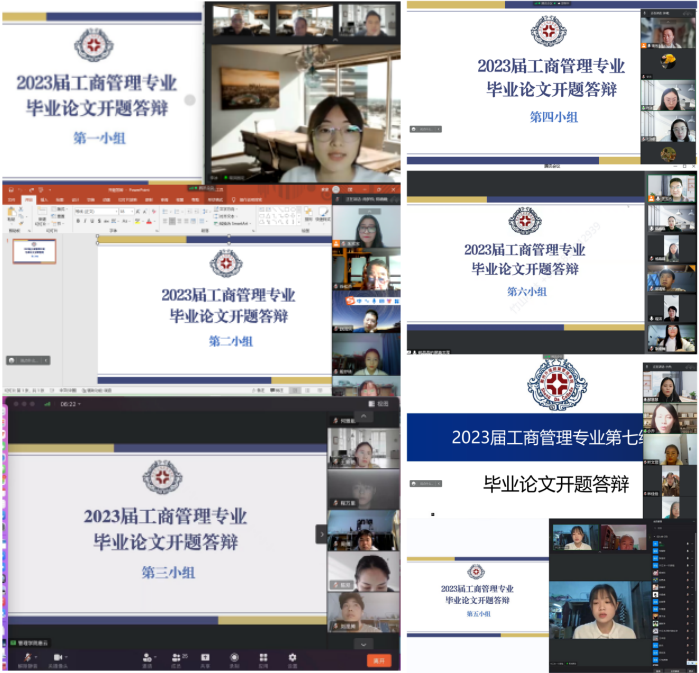This screenshot has height=673, width=699.
Task: Open the settings gear in the meeting toolbar
Action: coord(292,657)
